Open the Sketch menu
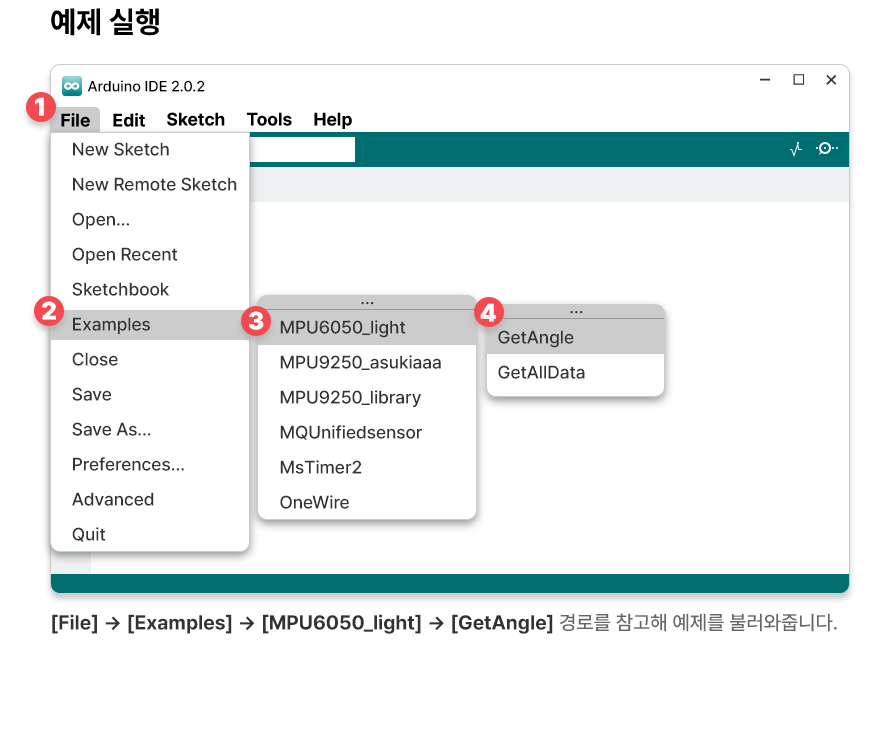Viewport: 895px width, 737px height. coord(195,120)
